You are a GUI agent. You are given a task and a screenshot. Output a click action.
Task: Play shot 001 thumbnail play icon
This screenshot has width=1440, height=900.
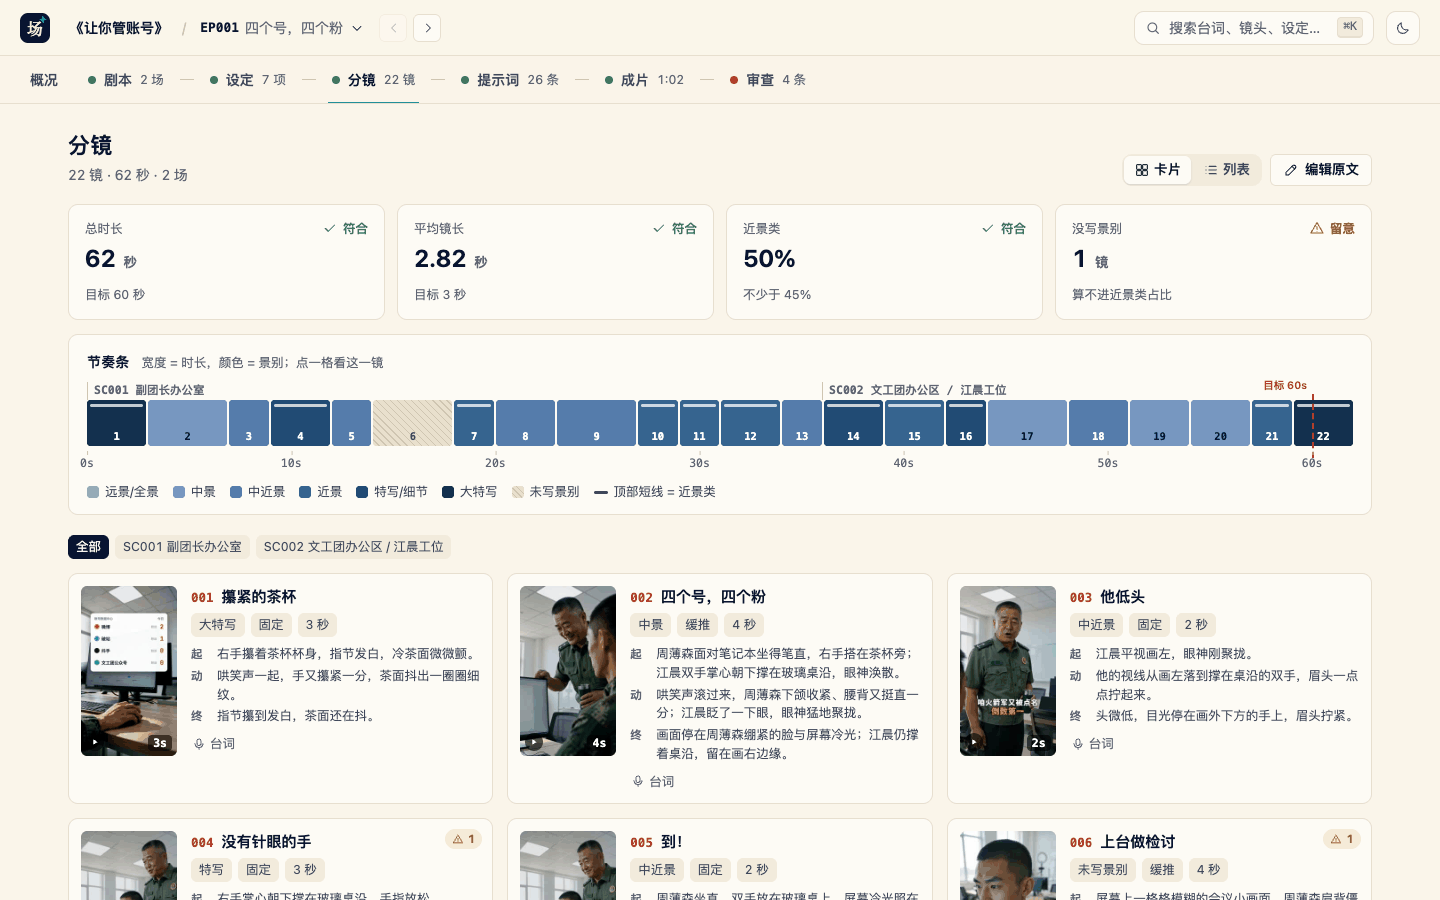pyautogui.click(x=95, y=743)
